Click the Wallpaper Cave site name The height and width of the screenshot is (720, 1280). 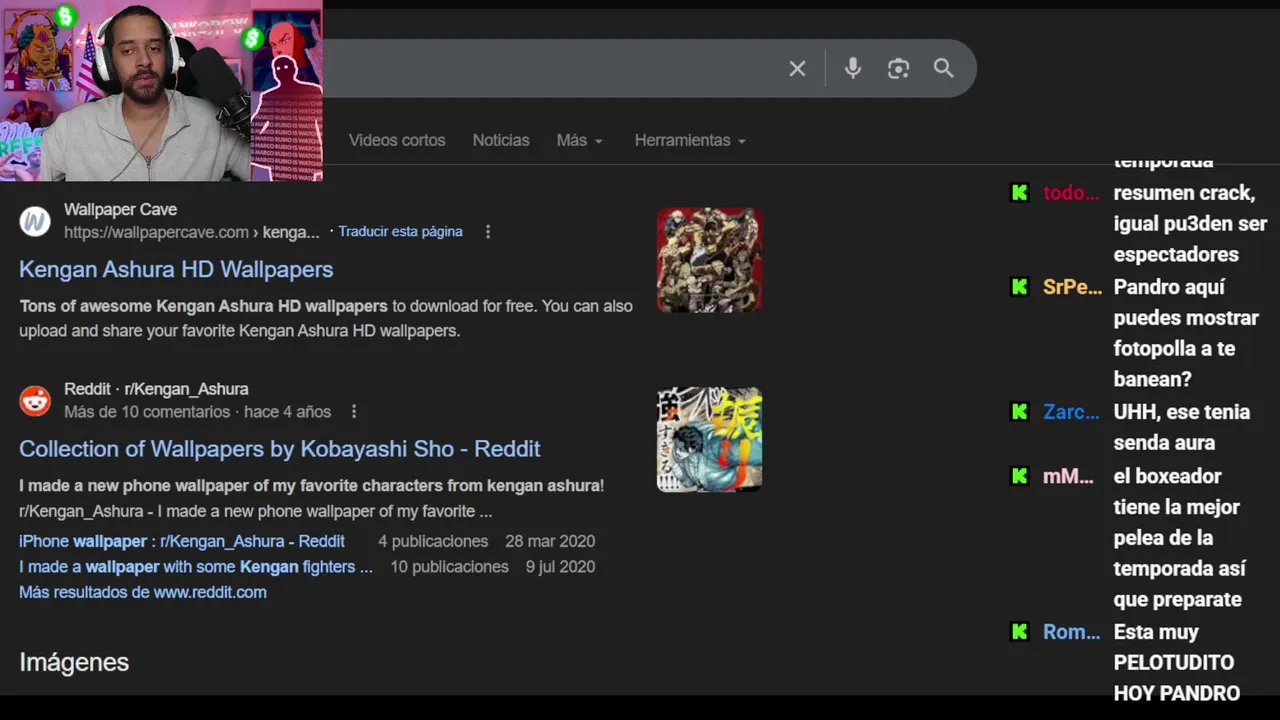point(120,209)
